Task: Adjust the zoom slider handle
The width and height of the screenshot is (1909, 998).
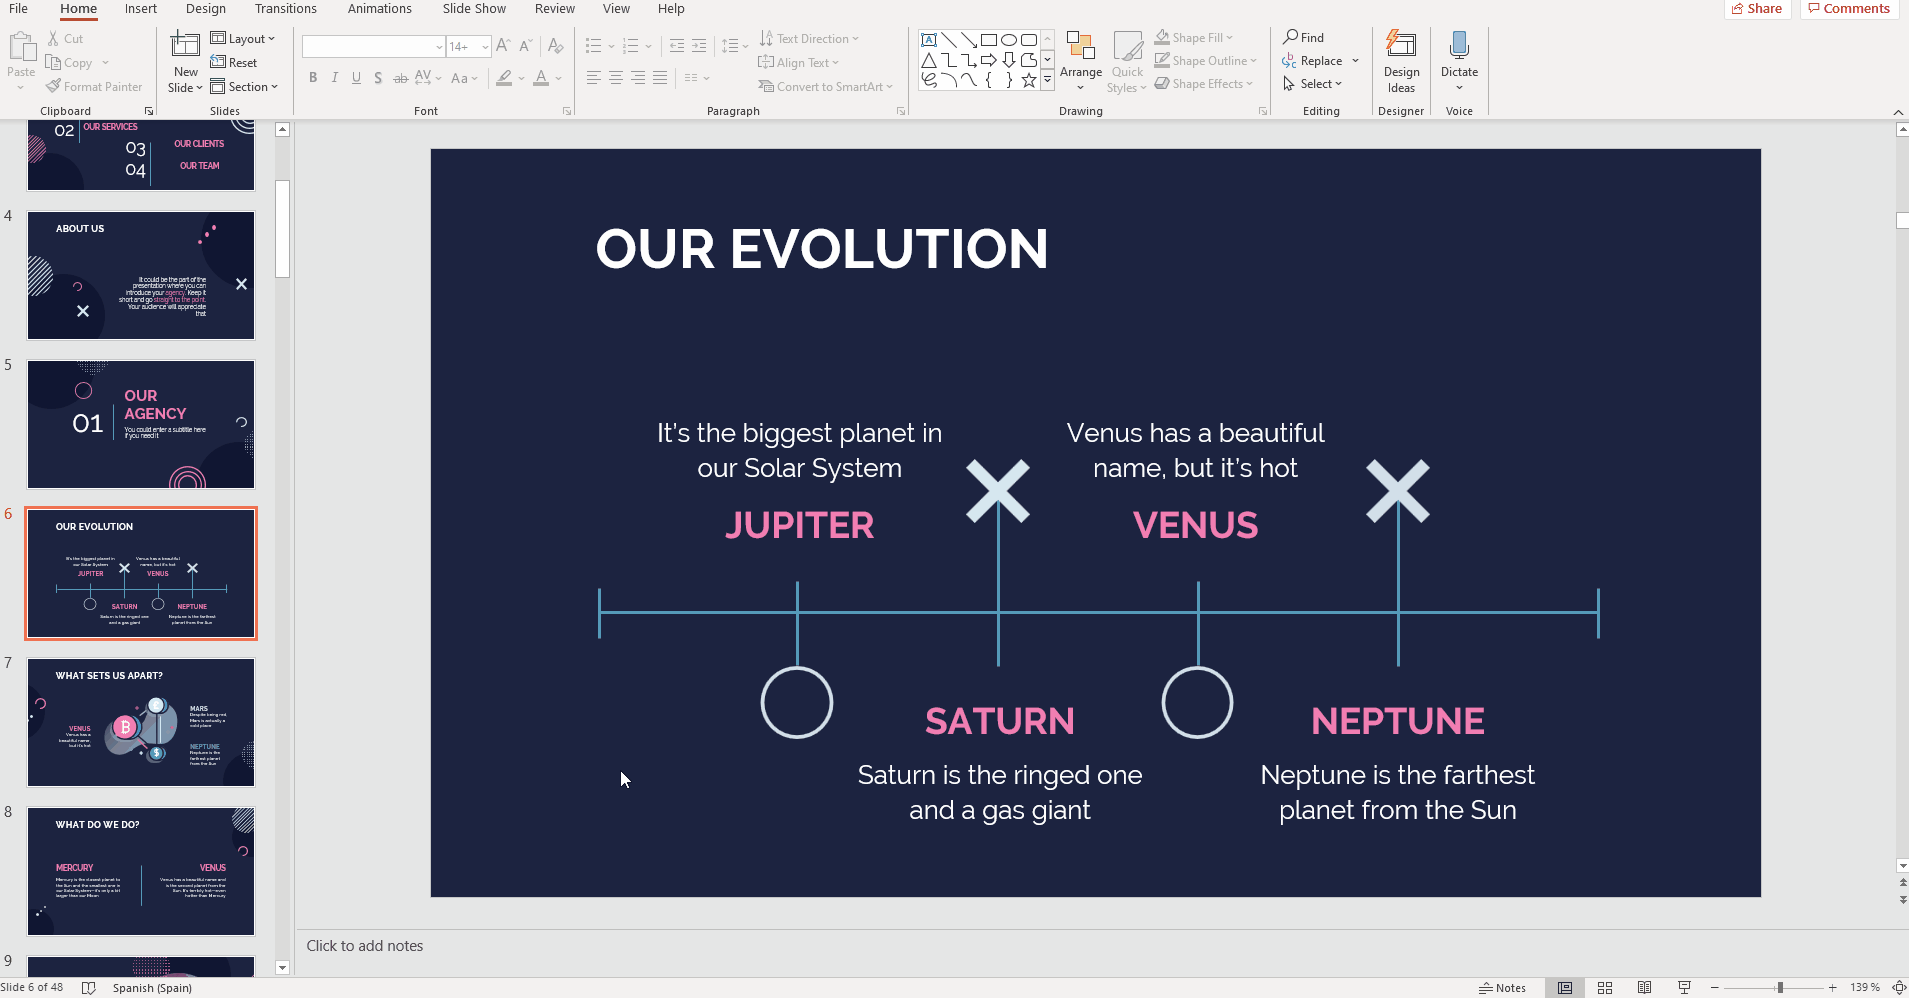Action: click(x=1780, y=988)
